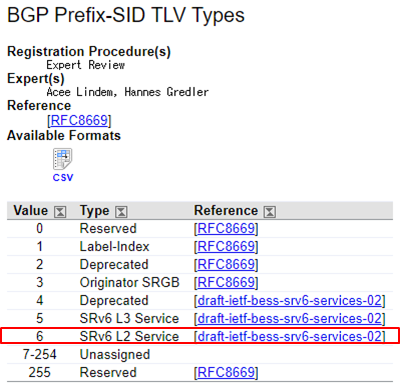Image resolution: width=400 pixels, height=389 pixels.
Task: Sort table by Reference column icon
Action: tap(270, 212)
